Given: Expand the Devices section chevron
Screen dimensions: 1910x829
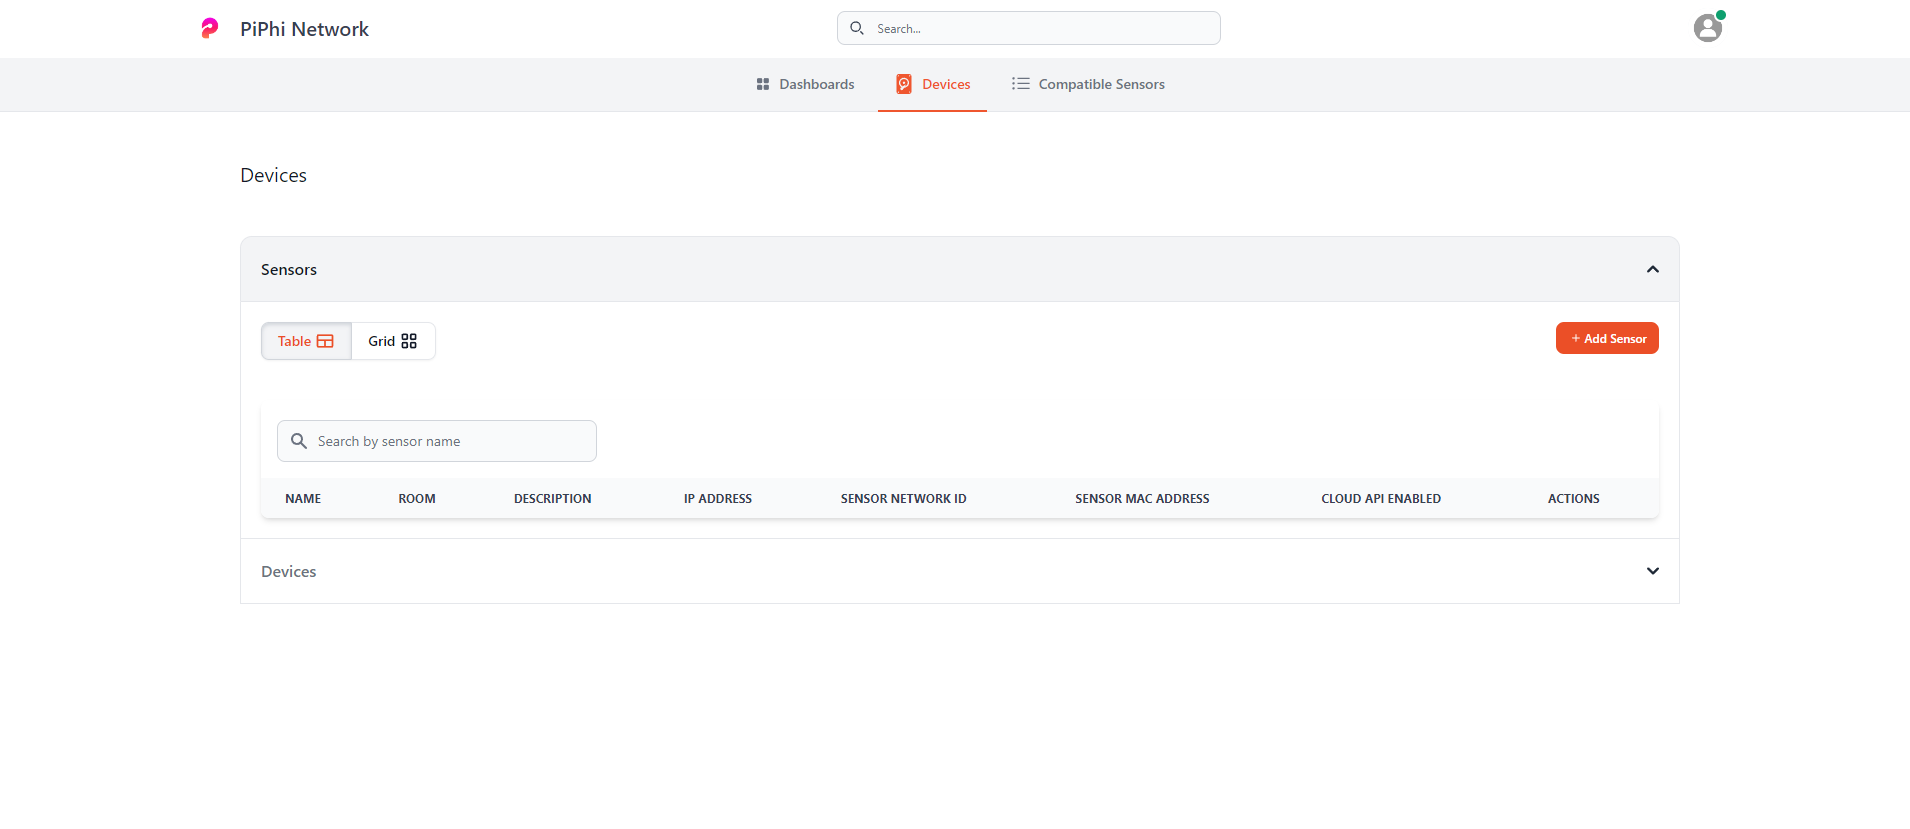Looking at the screenshot, I should coord(1653,571).
